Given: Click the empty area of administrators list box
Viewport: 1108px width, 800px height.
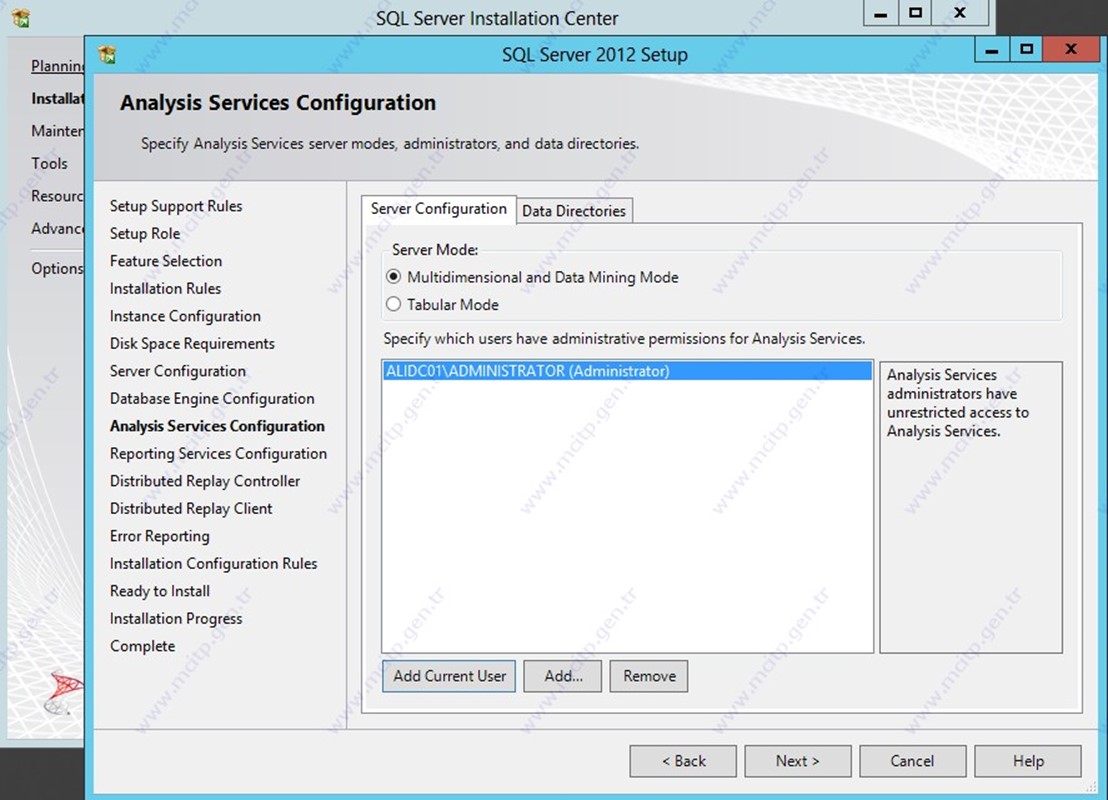Looking at the screenshot, I should (627, 516).
